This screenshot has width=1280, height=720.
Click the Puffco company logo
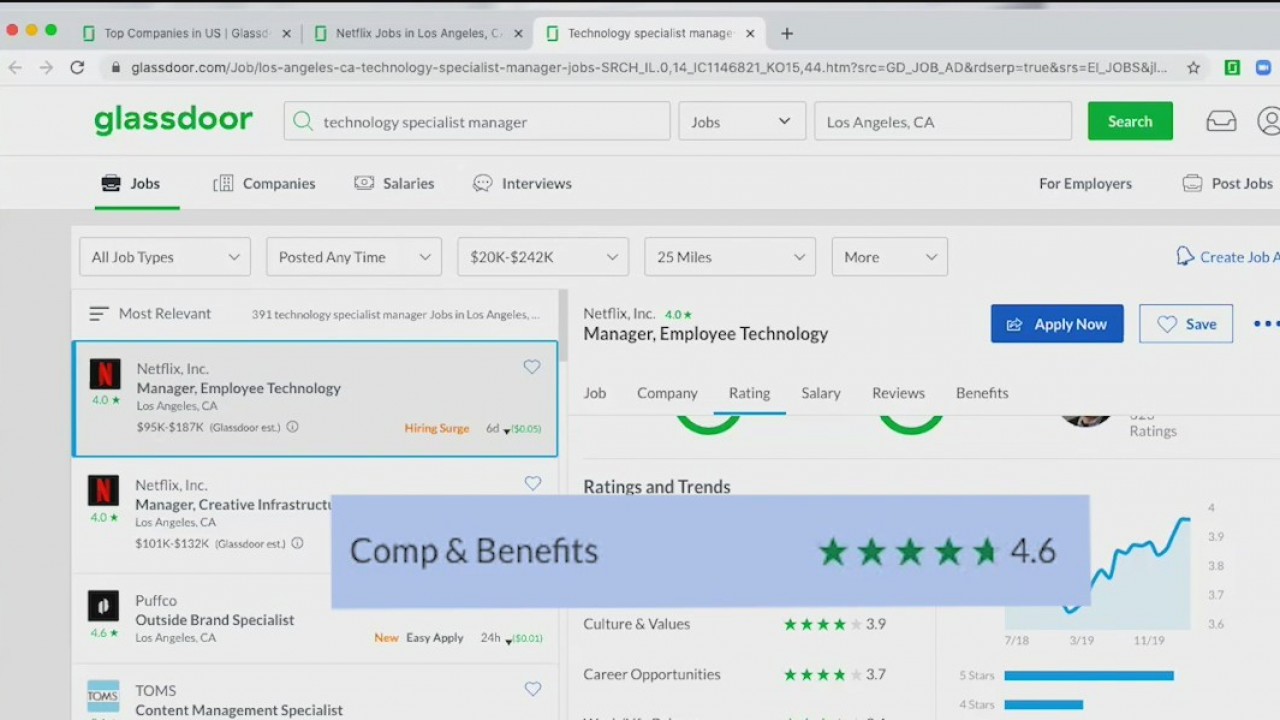click(x=103, y=605)
